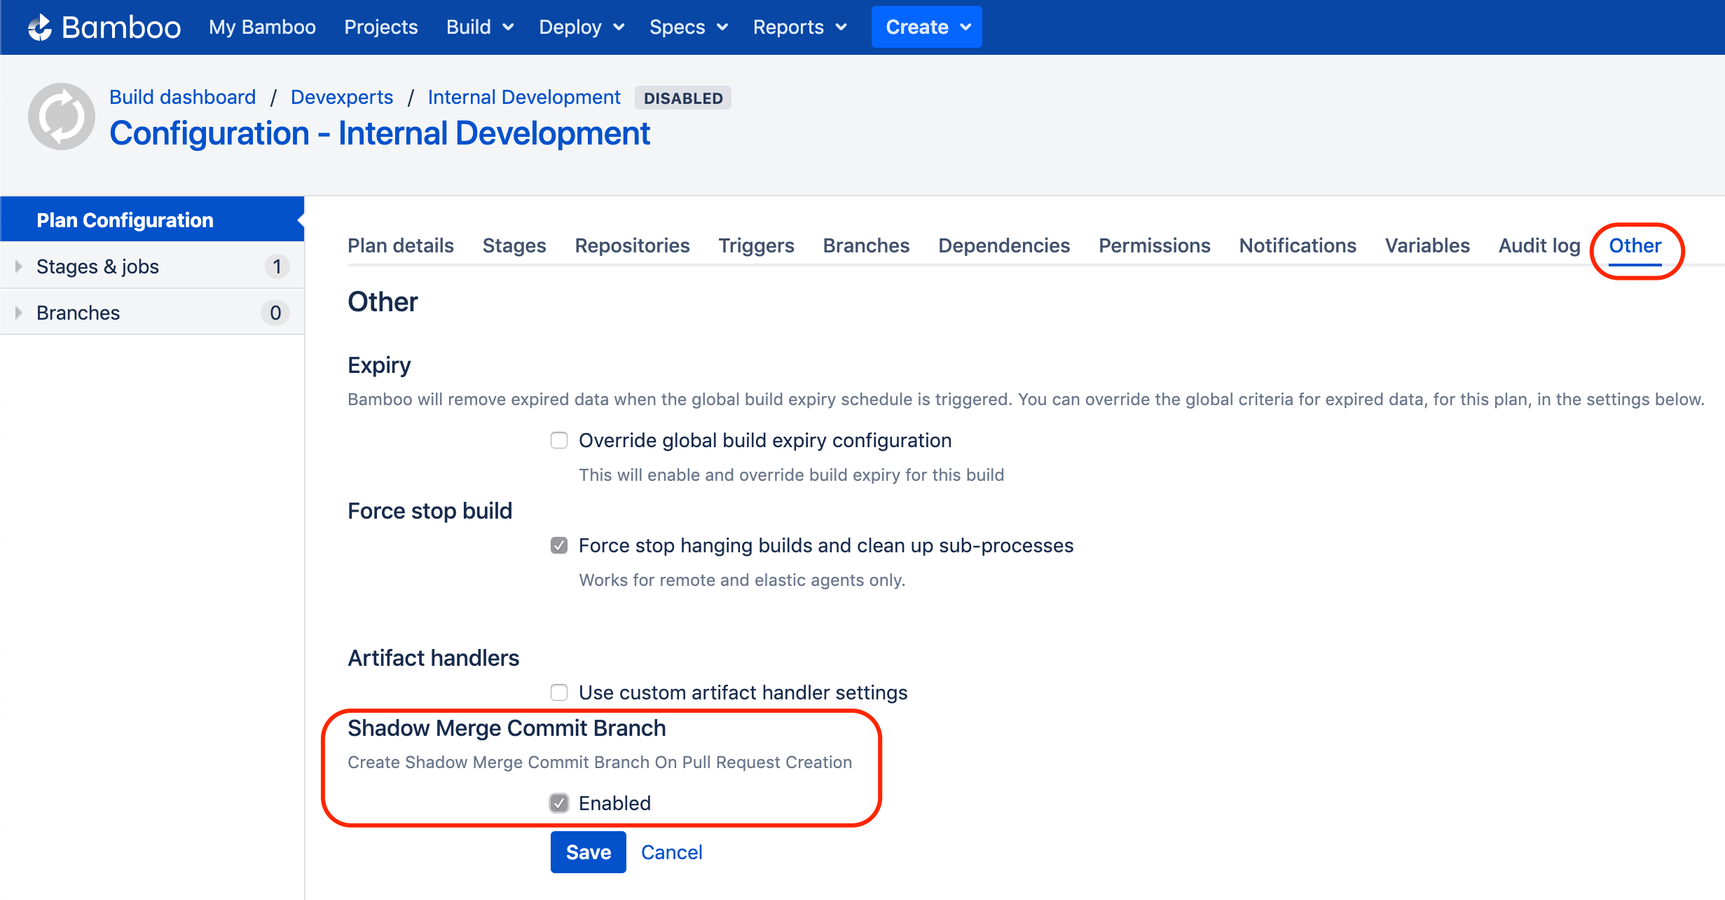This screenshot has height=900, width=1725.
Task: Open Devexperts breadcrumb link
Action: (x=341, y=97)
